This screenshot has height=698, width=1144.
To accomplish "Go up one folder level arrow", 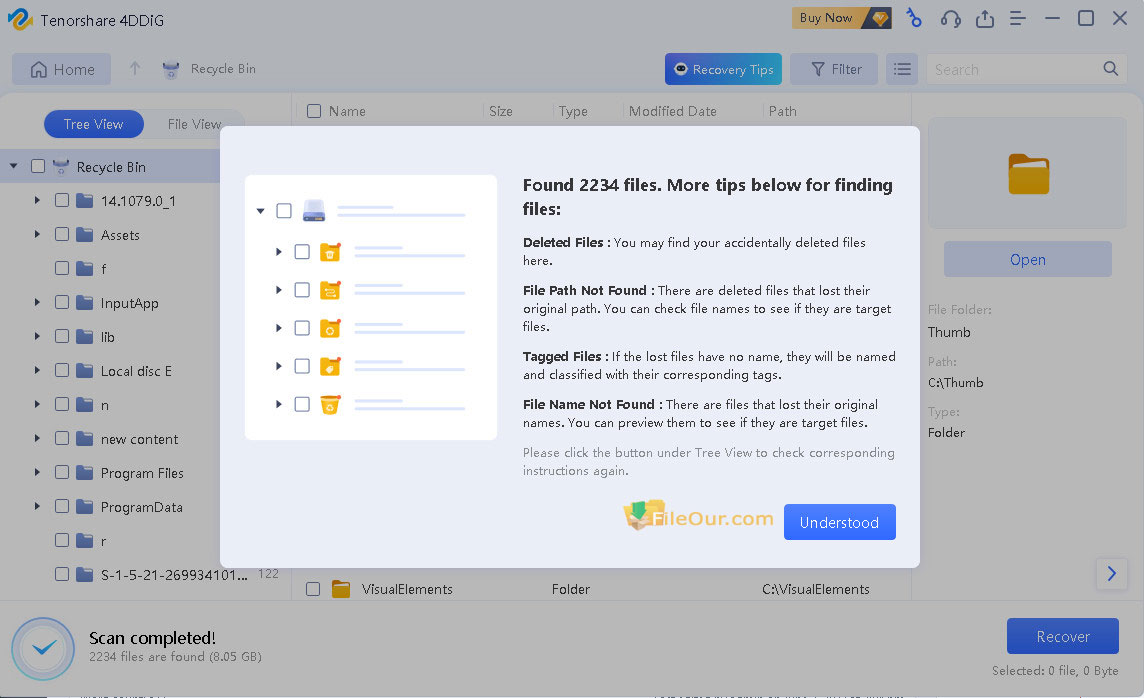I will coord(135,69).
